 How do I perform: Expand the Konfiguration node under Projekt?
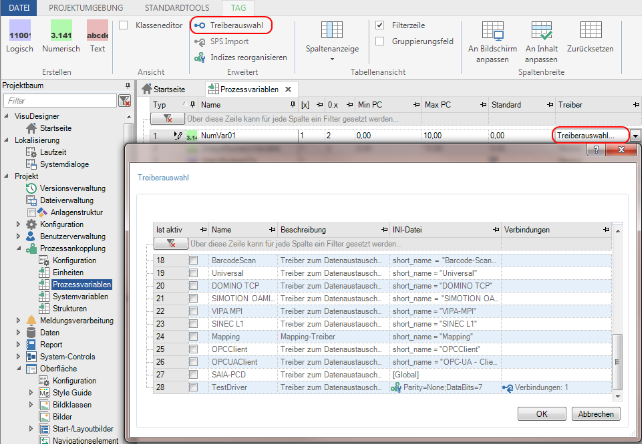[18, 224]
